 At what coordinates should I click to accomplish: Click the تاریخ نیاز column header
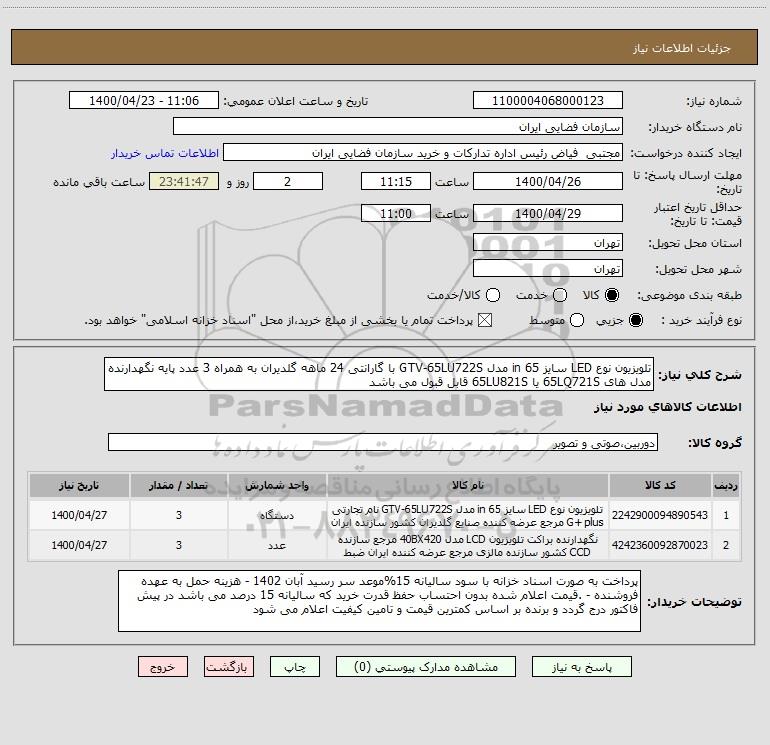tap(79, 486)
